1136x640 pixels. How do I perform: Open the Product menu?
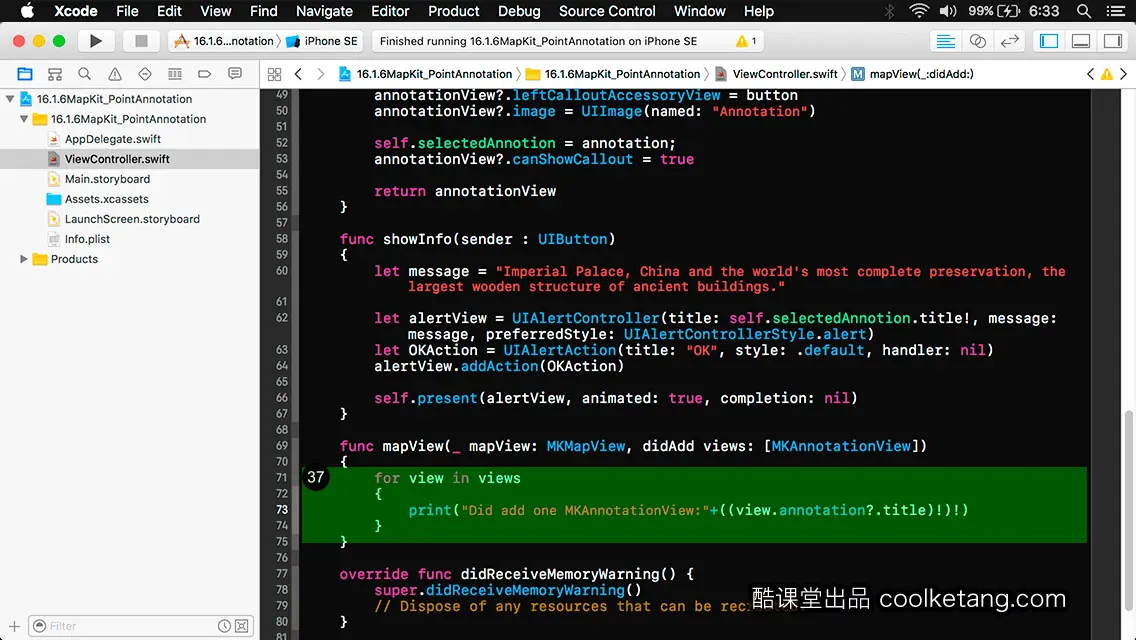454,11
